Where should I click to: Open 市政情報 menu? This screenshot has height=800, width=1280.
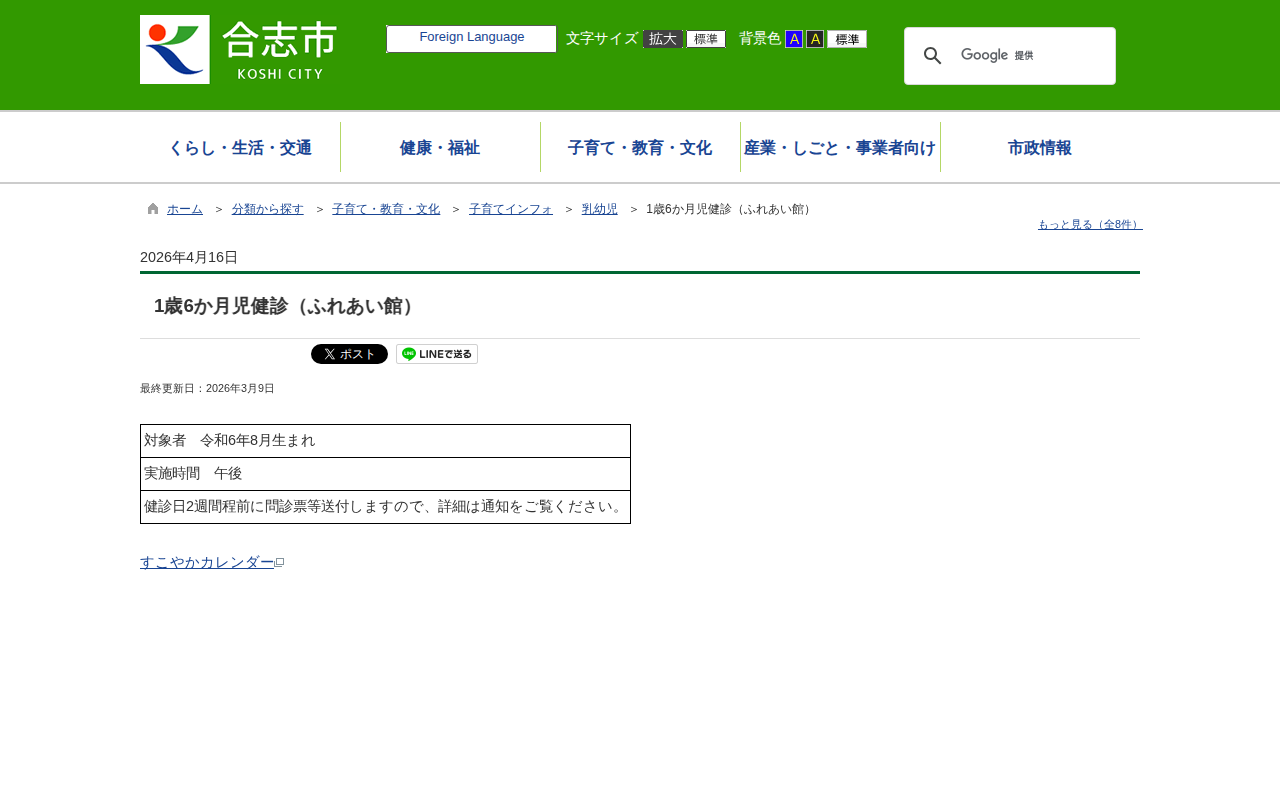click(1040, 148)
